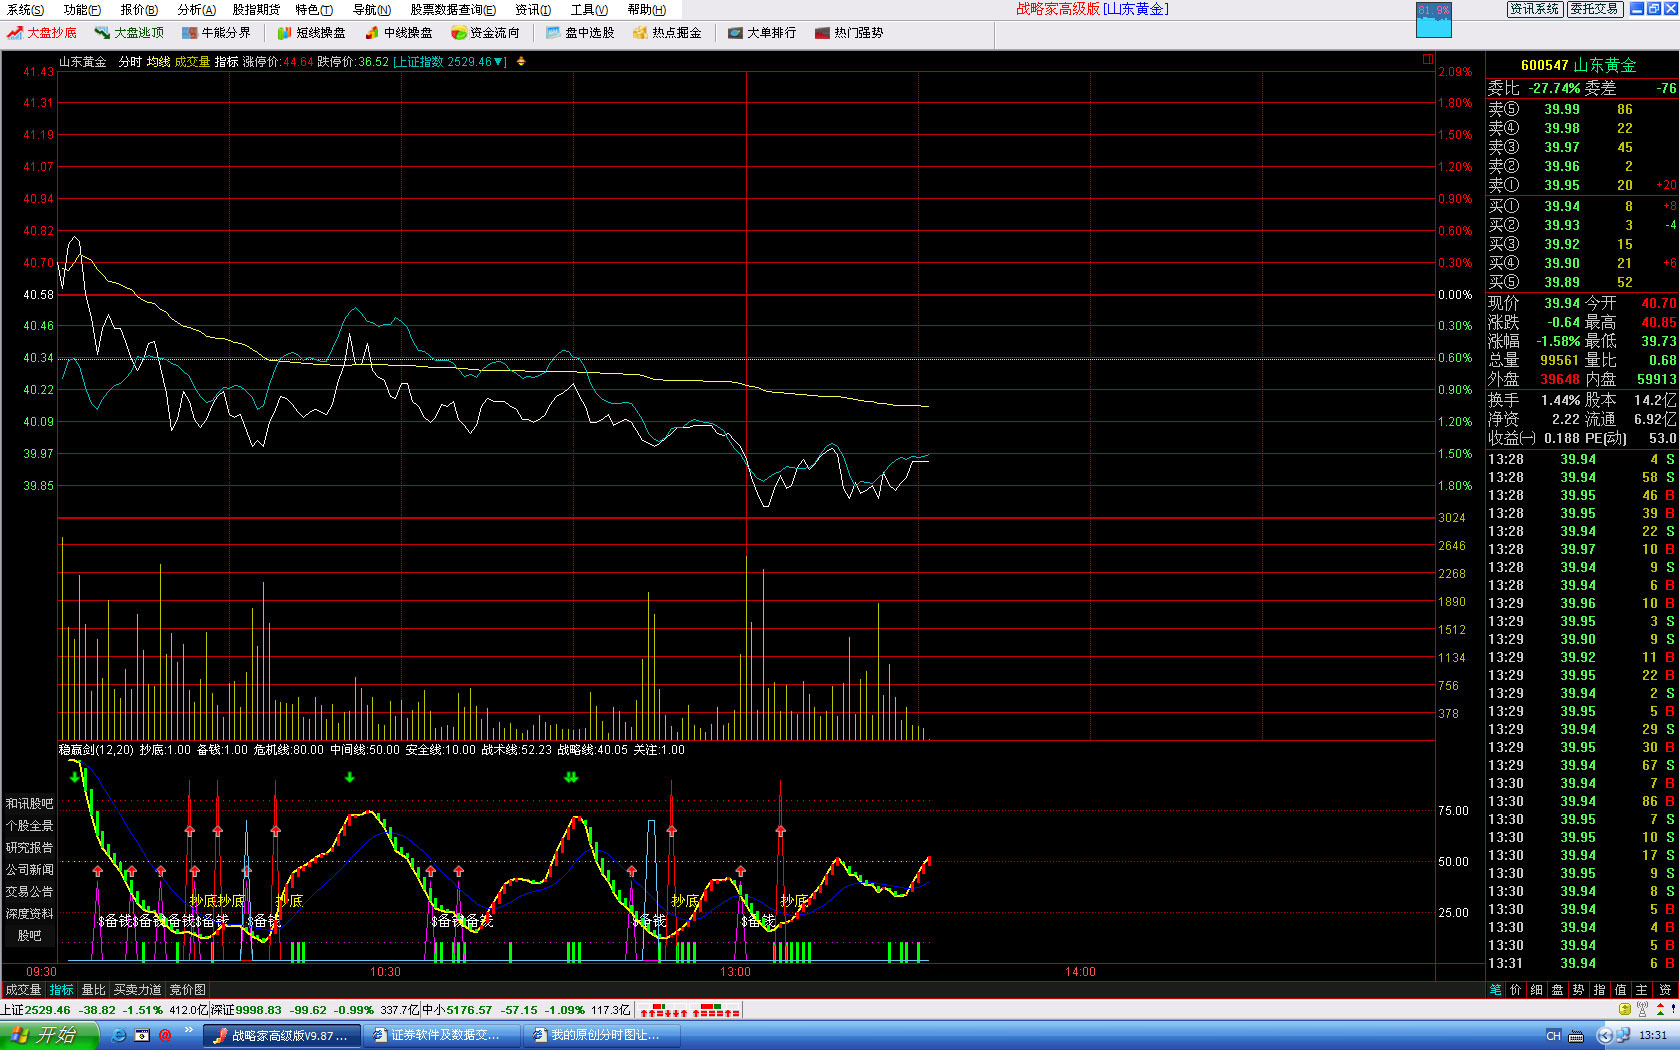Screen dimensions: 1680x1050
Task: Click the small blue mini-chart thumbnail in title bar
Action: click(1434, 20)
